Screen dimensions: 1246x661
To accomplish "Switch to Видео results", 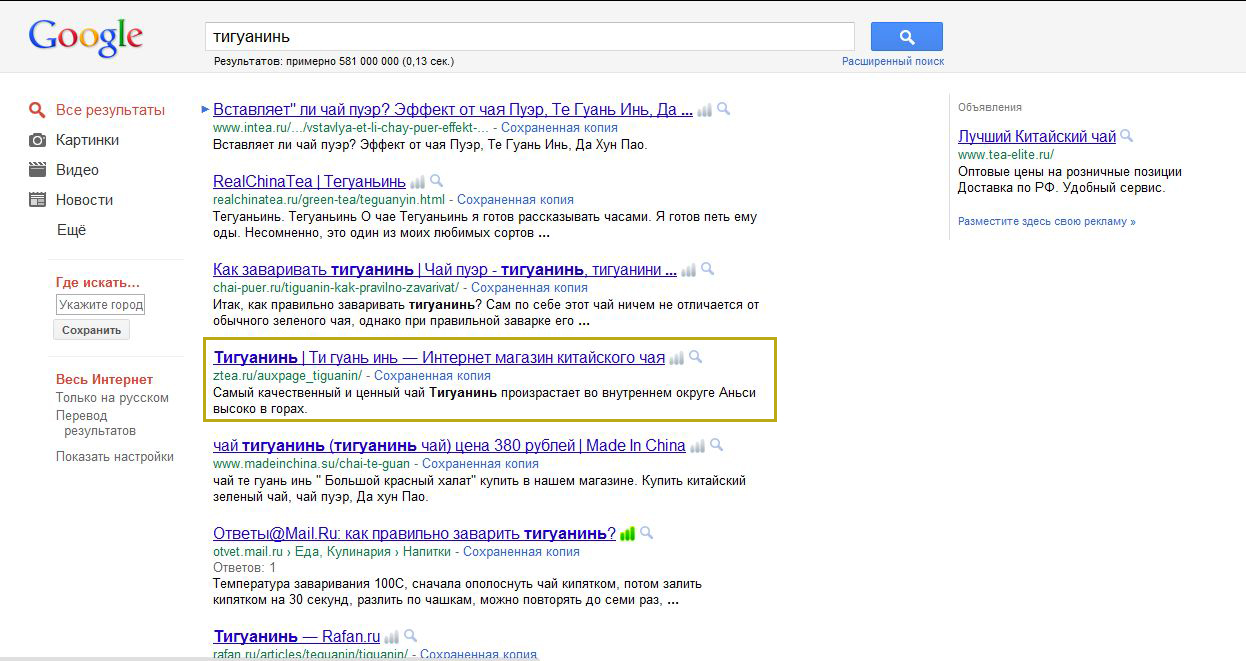I will (x=77, y=170).
